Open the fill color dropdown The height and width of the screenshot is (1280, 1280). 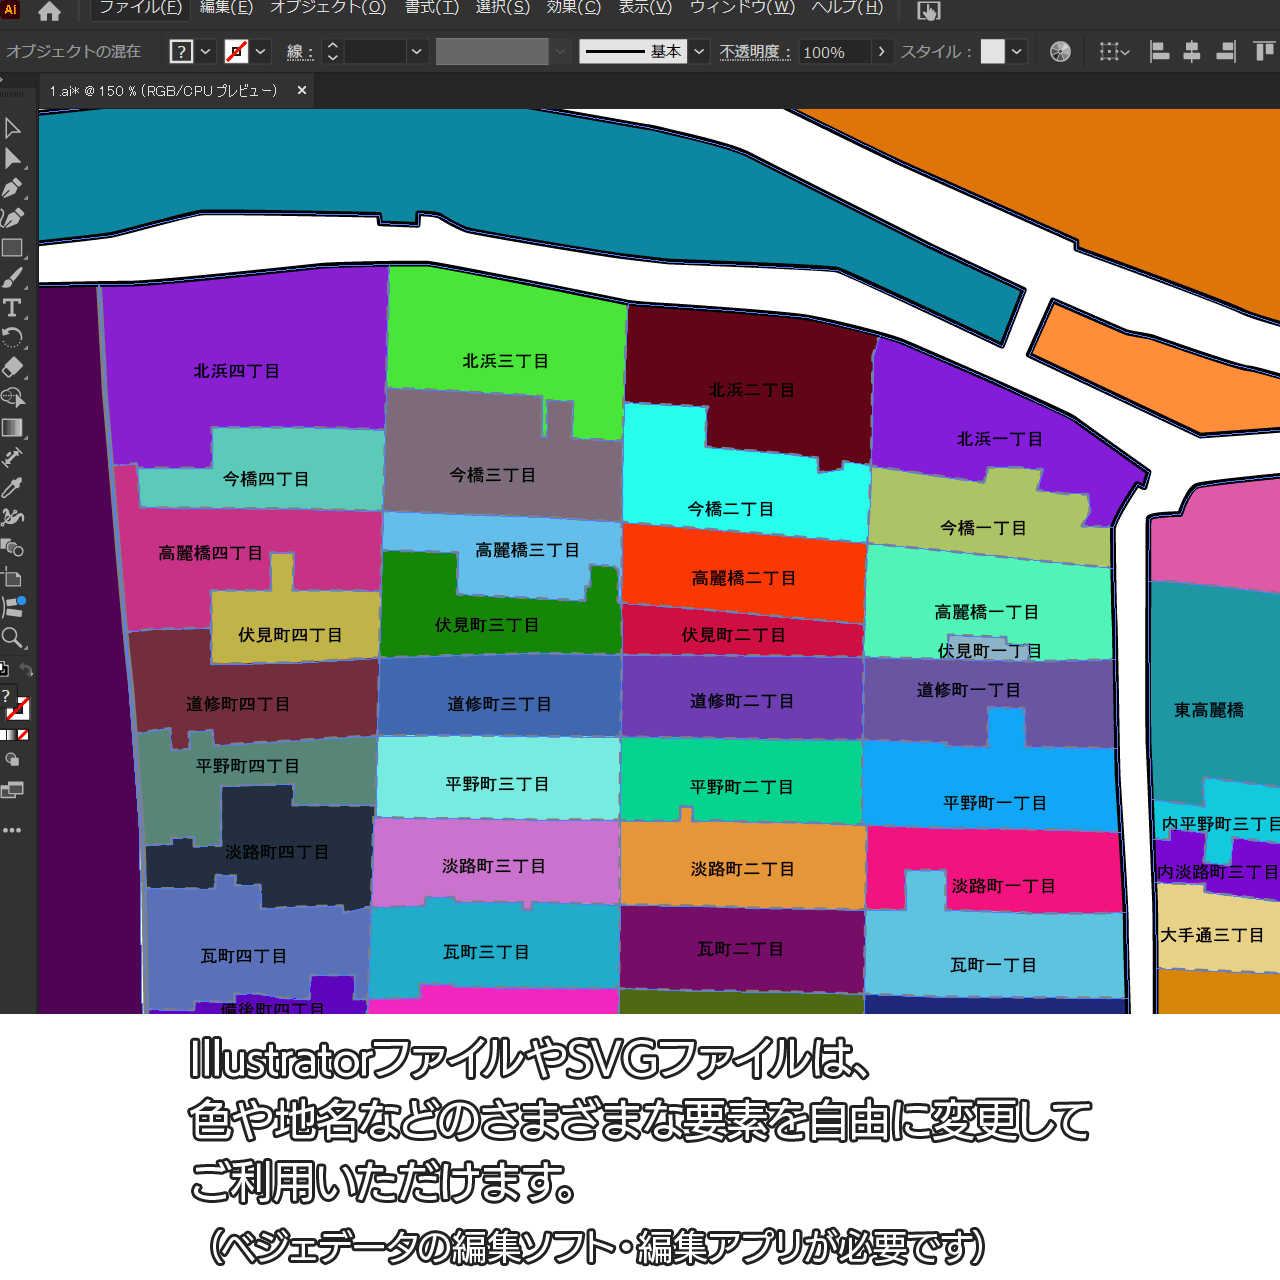[x=206, y=52]
